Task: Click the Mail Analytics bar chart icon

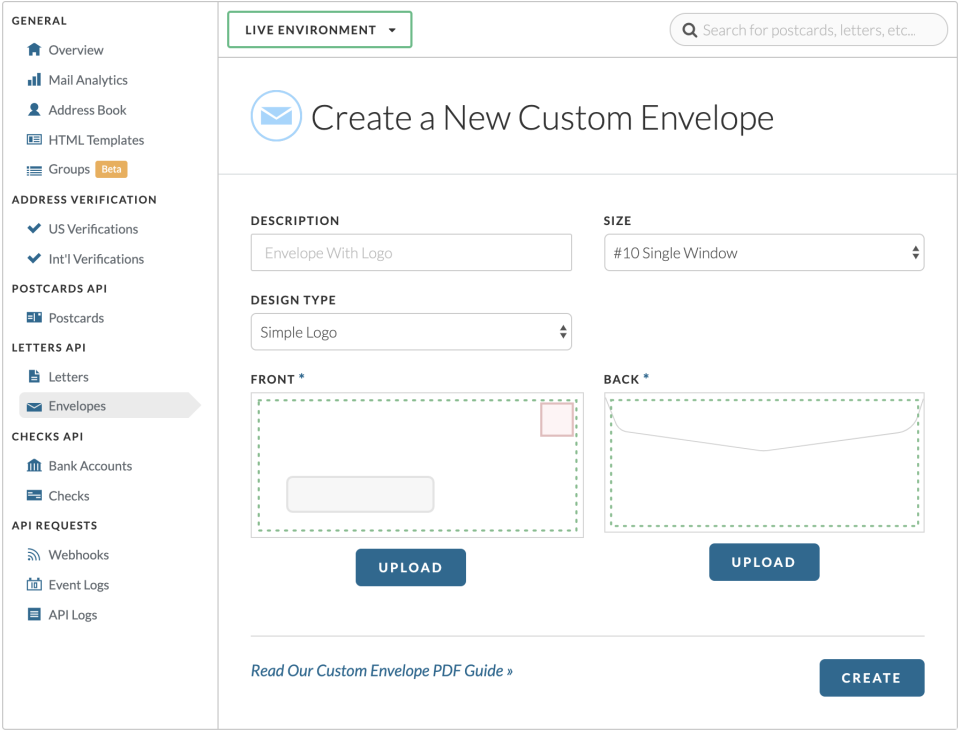Action: pyautogui.click(x=35, y=80)
